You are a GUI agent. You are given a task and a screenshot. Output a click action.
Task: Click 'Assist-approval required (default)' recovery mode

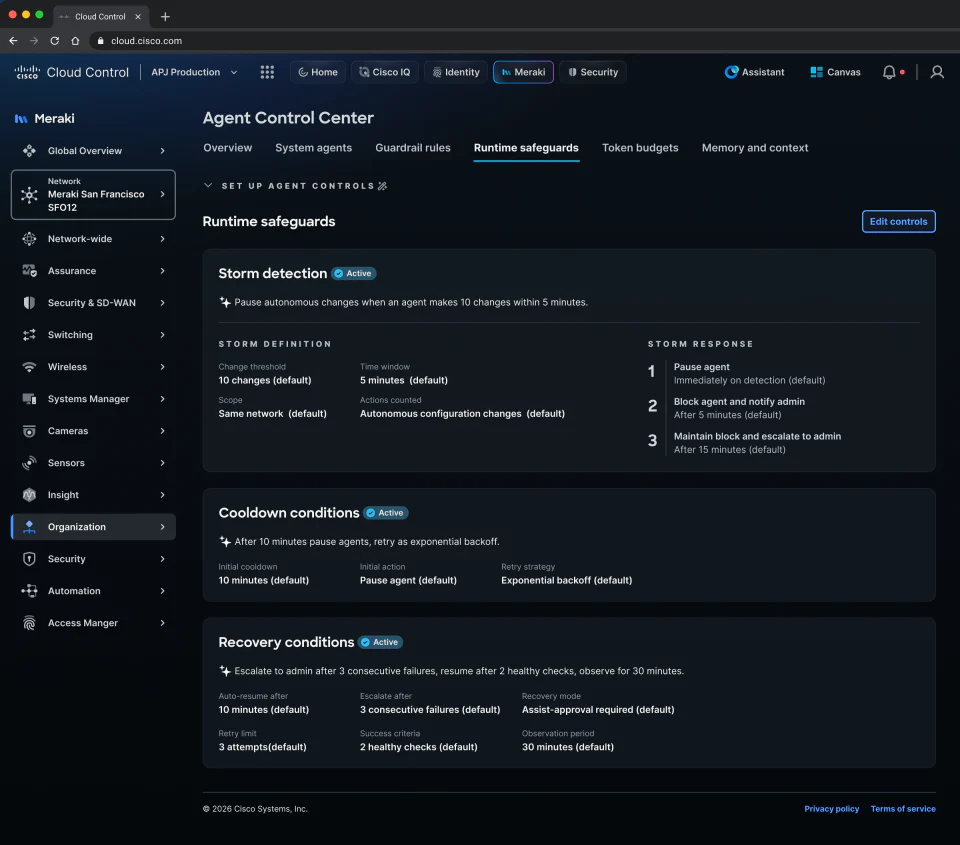coord(598,710)
